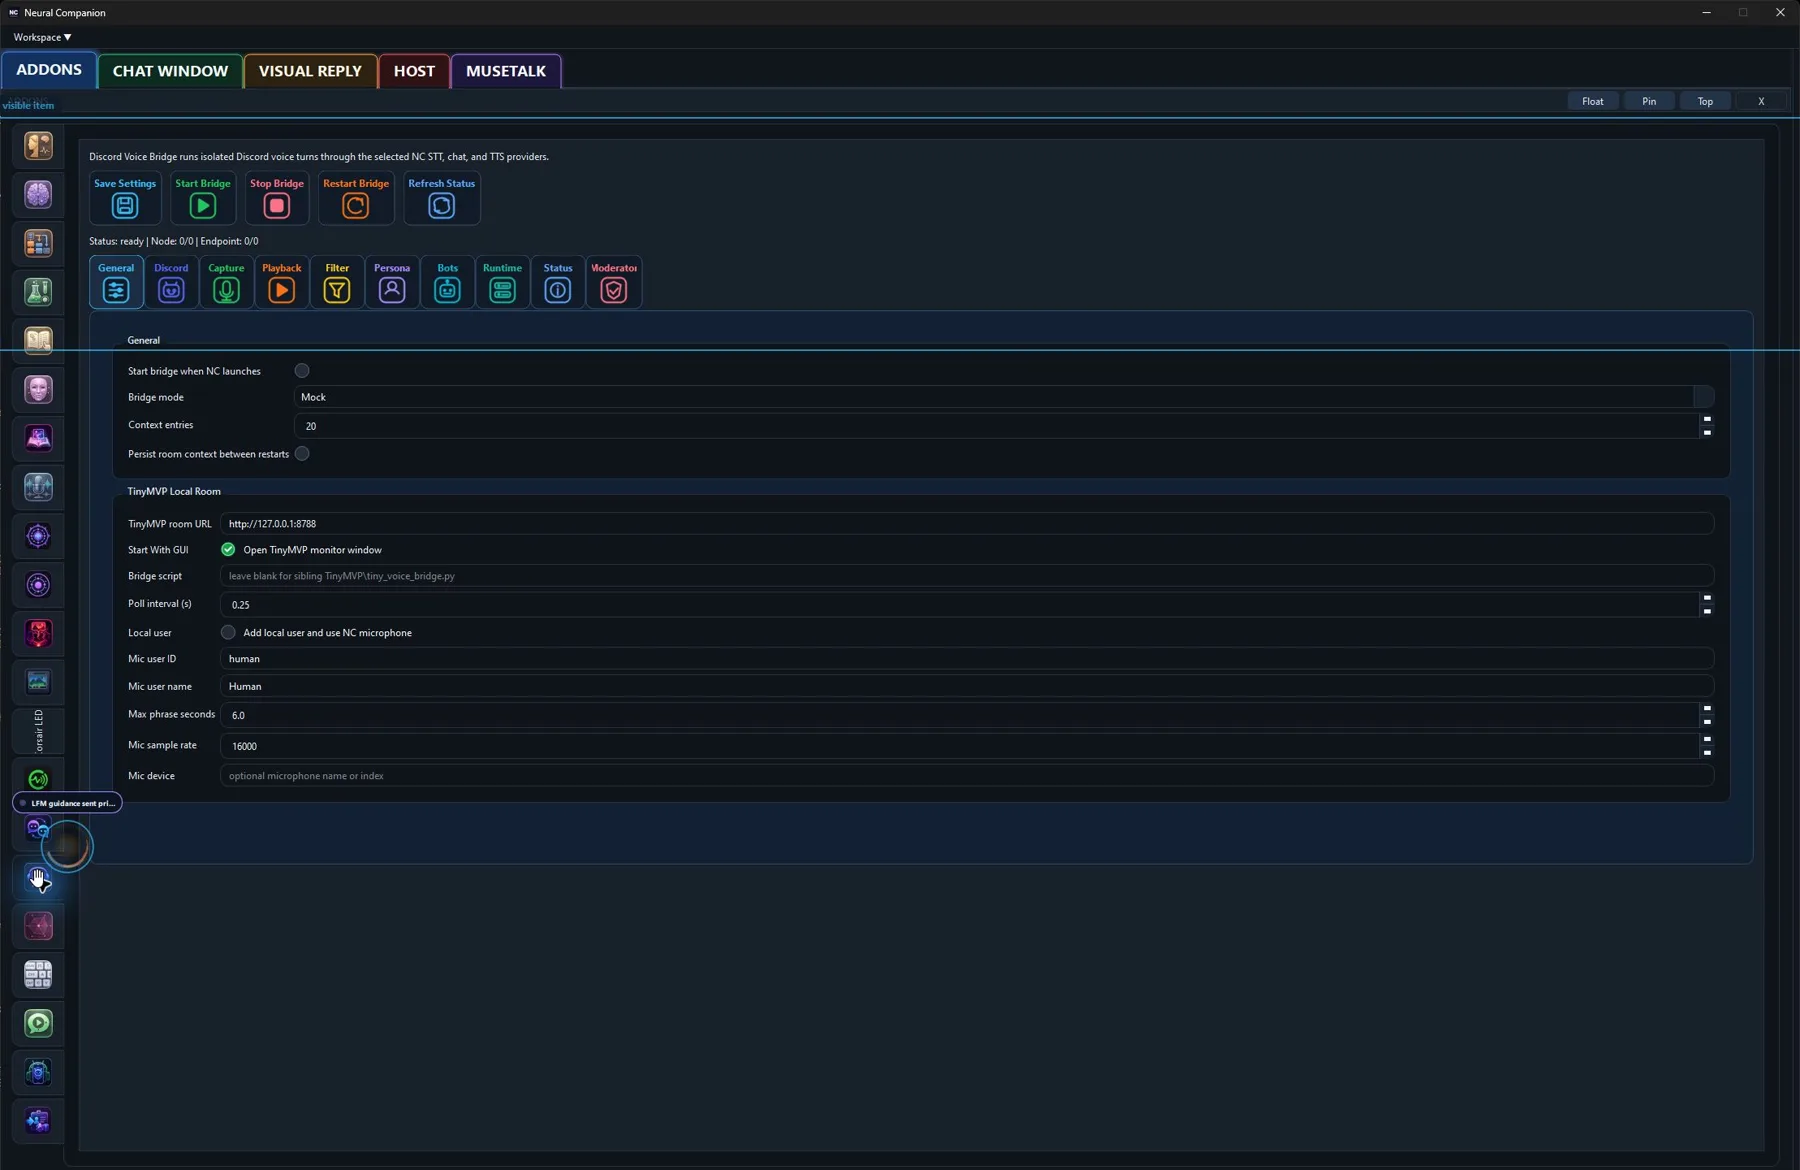This screenshot has width=1800, height=1170.
Task: Increase Max phrase seconds
Action: pos(1707,709)
